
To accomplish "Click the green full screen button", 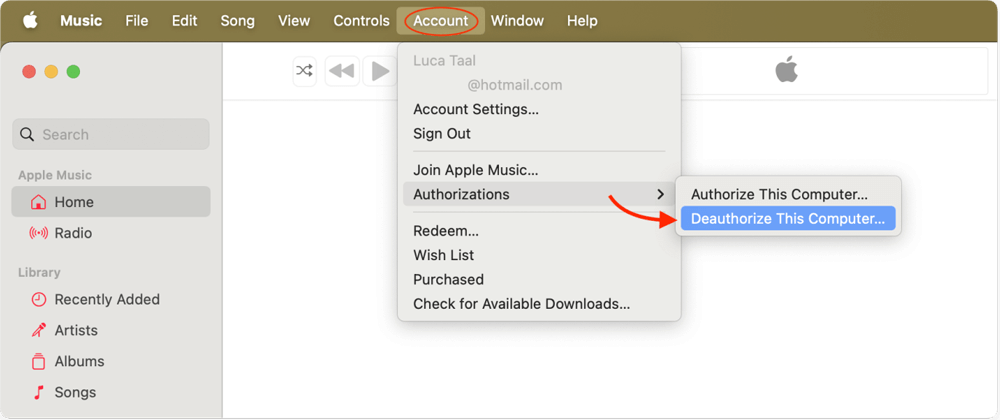I will (x=73, y=71).
